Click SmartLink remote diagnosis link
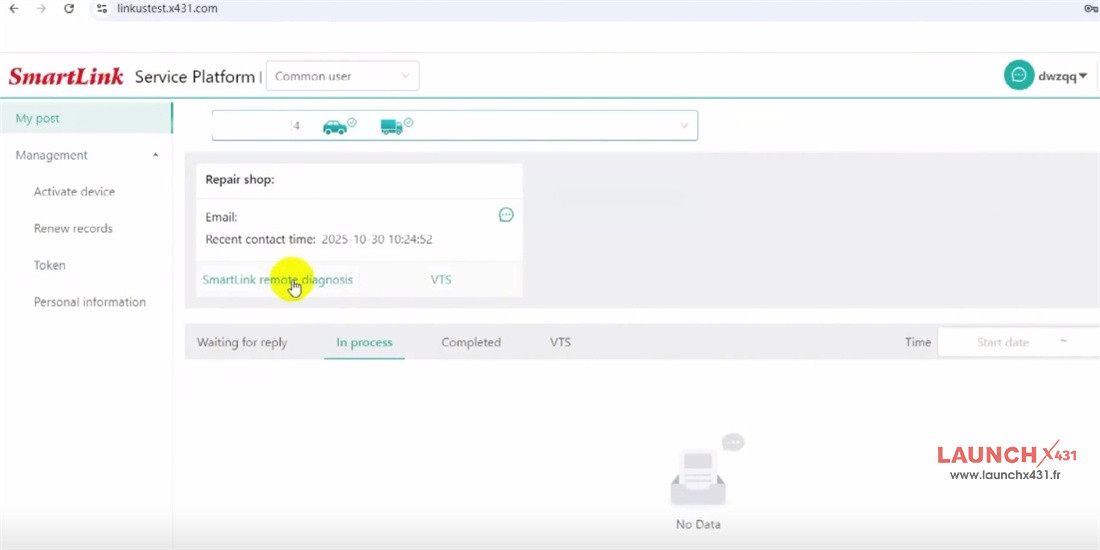Viewport: 1100px width, 550px height. point(277,279)
